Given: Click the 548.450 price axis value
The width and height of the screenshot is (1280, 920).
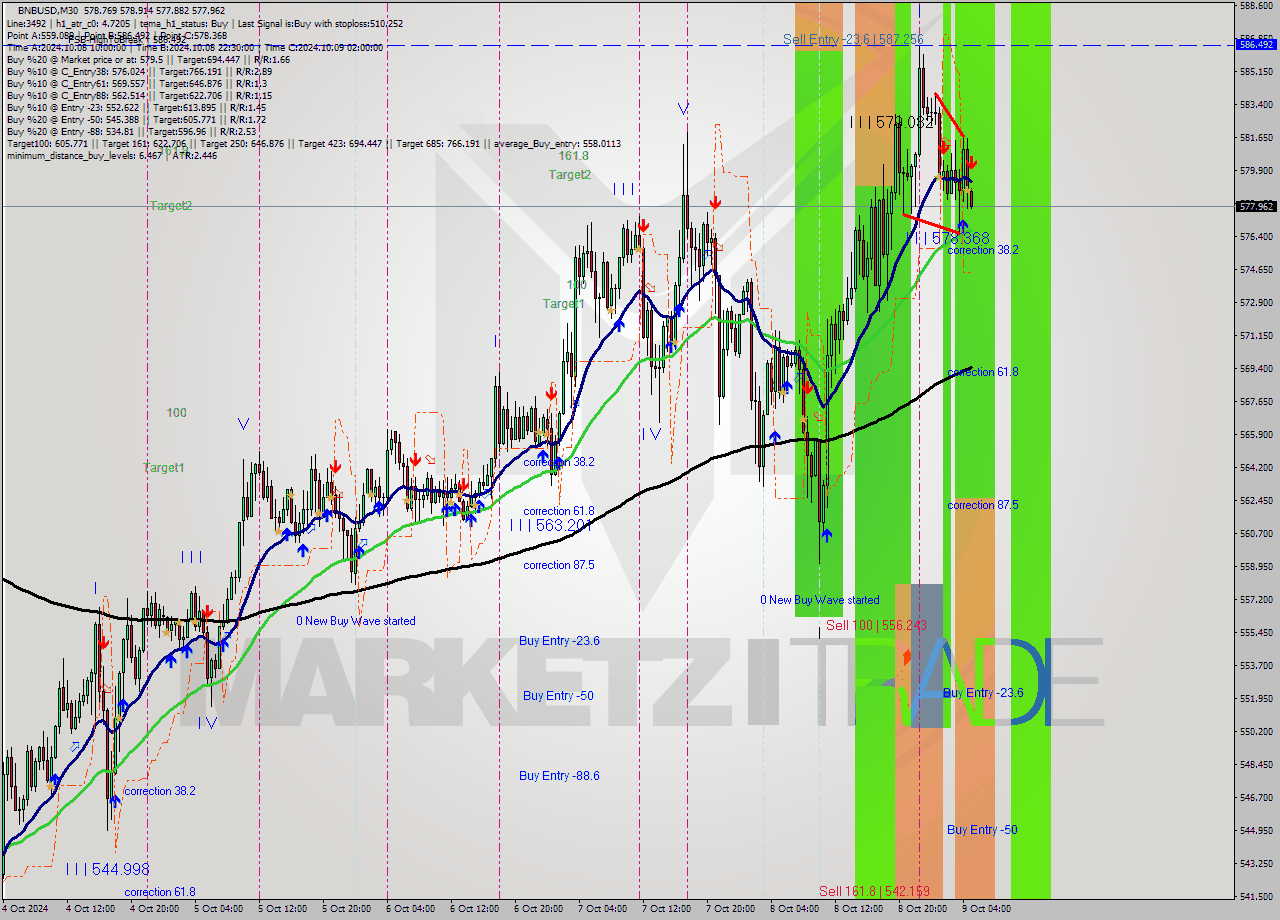Looking at the screenshot, I should point(1256,764).
